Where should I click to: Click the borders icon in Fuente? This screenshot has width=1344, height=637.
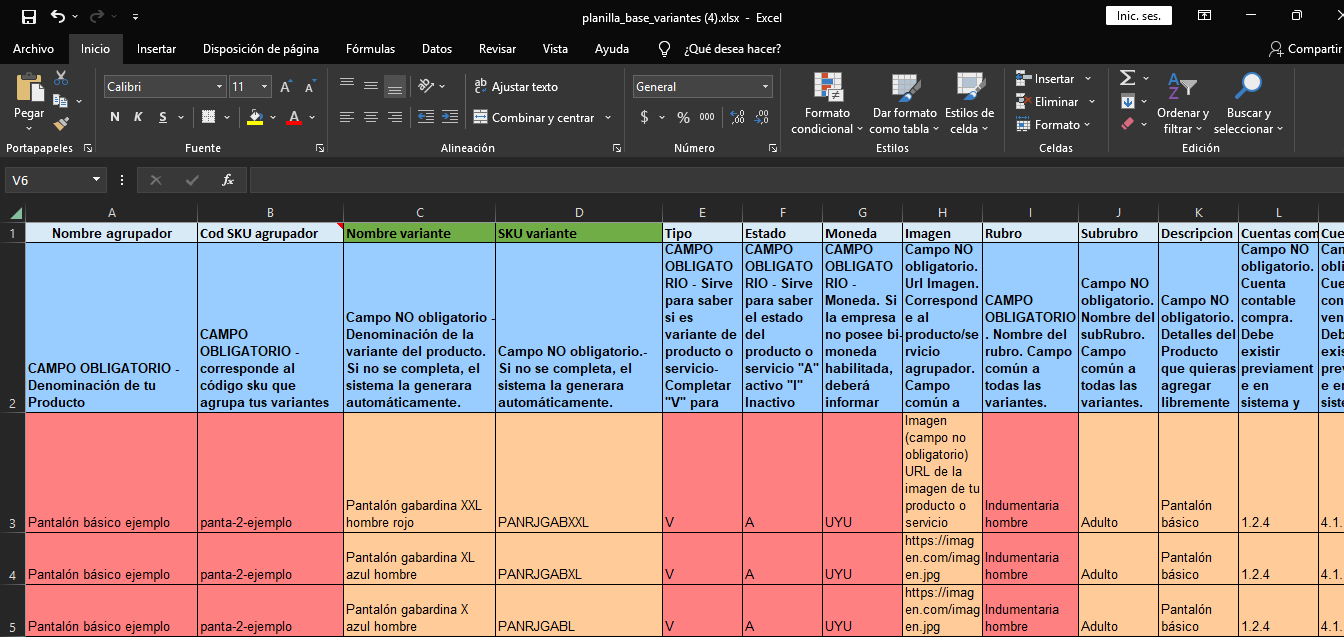(208, 117)
